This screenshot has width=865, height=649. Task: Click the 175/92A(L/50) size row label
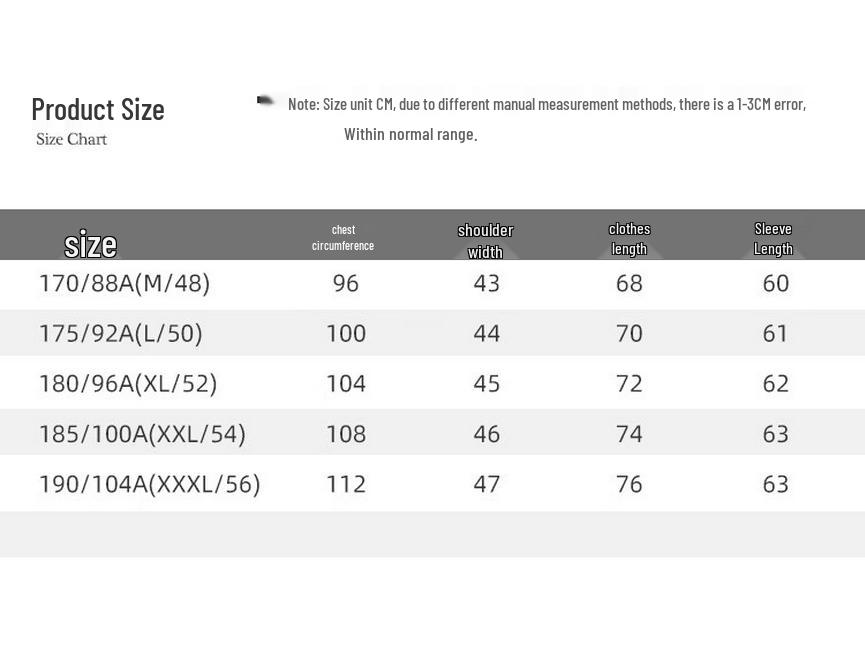pyautogui.click(x=121, y=333)
